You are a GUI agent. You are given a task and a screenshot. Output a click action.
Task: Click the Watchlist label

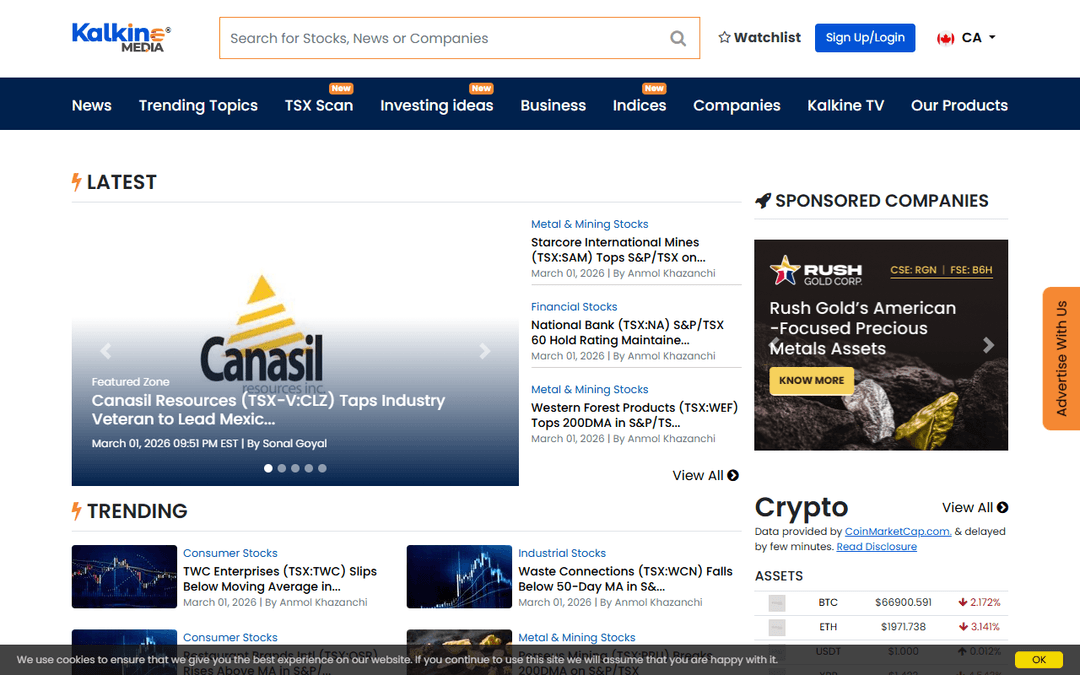tap(767, 37)
